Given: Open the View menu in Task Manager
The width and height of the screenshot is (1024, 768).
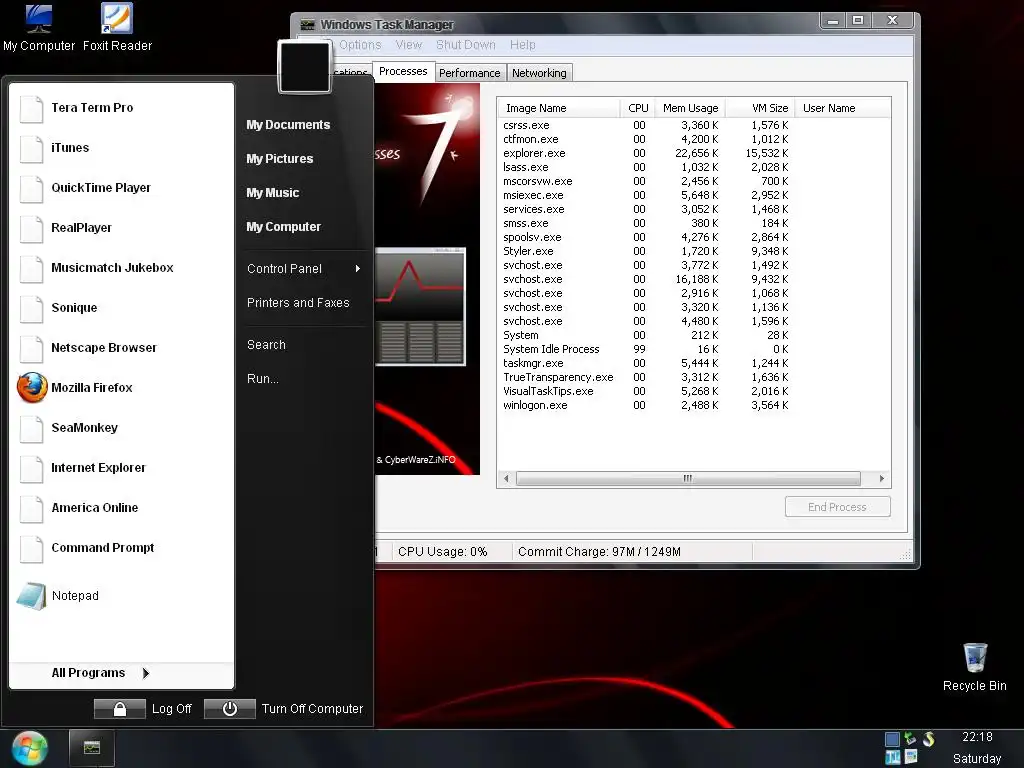Looking at the screenshot, I should pos(409,45).
